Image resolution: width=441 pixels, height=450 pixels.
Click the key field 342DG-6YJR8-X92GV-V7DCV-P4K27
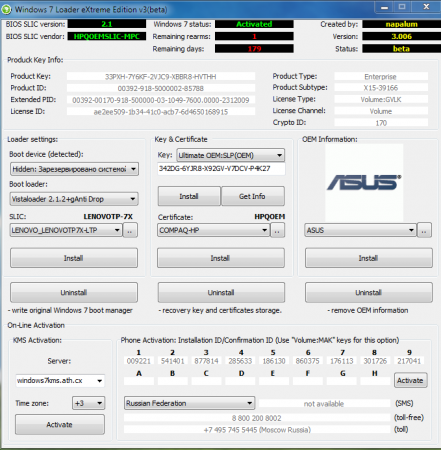click(x=221, y=169)
